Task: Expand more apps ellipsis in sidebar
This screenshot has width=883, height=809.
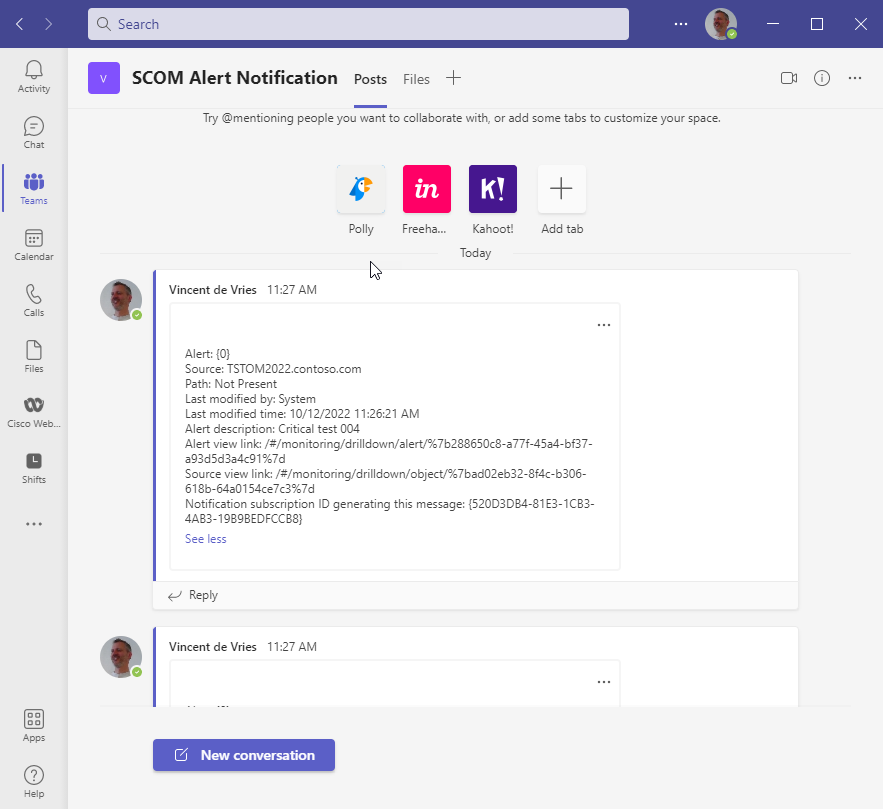Action: coord(34,524)
